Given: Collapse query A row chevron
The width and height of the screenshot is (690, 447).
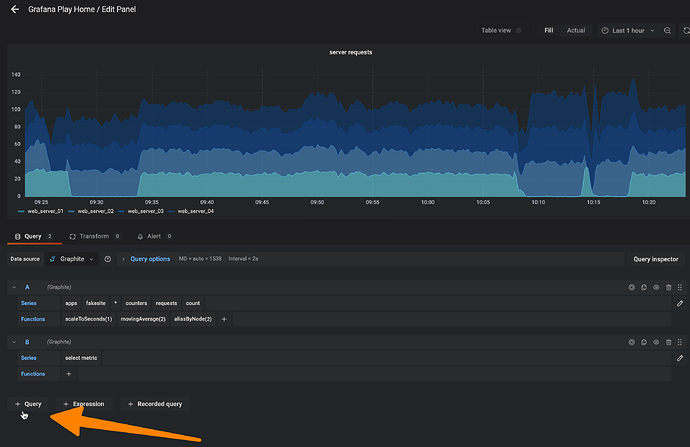Looking at the screenshot, I should [x=14, y=287].
